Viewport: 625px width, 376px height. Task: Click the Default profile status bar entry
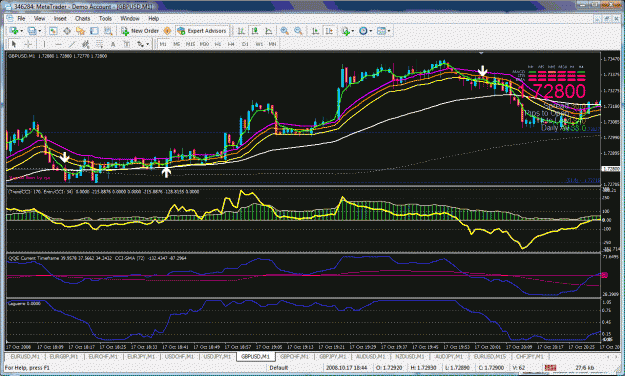tap(279, 368)
